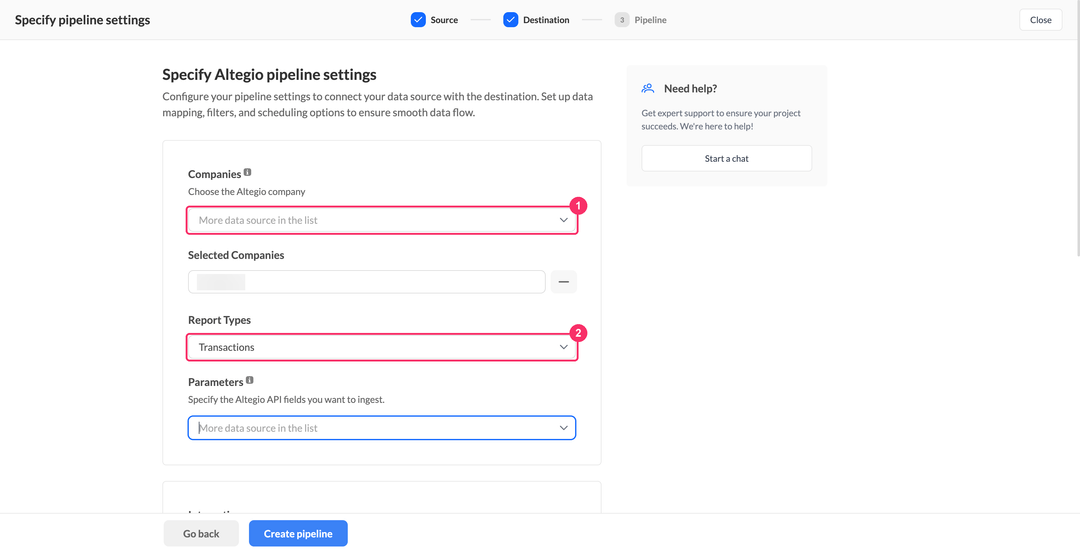Click the 'Selected Companies' label
The width and height of the screenshot is (1080, 553).
coord(236,255)
